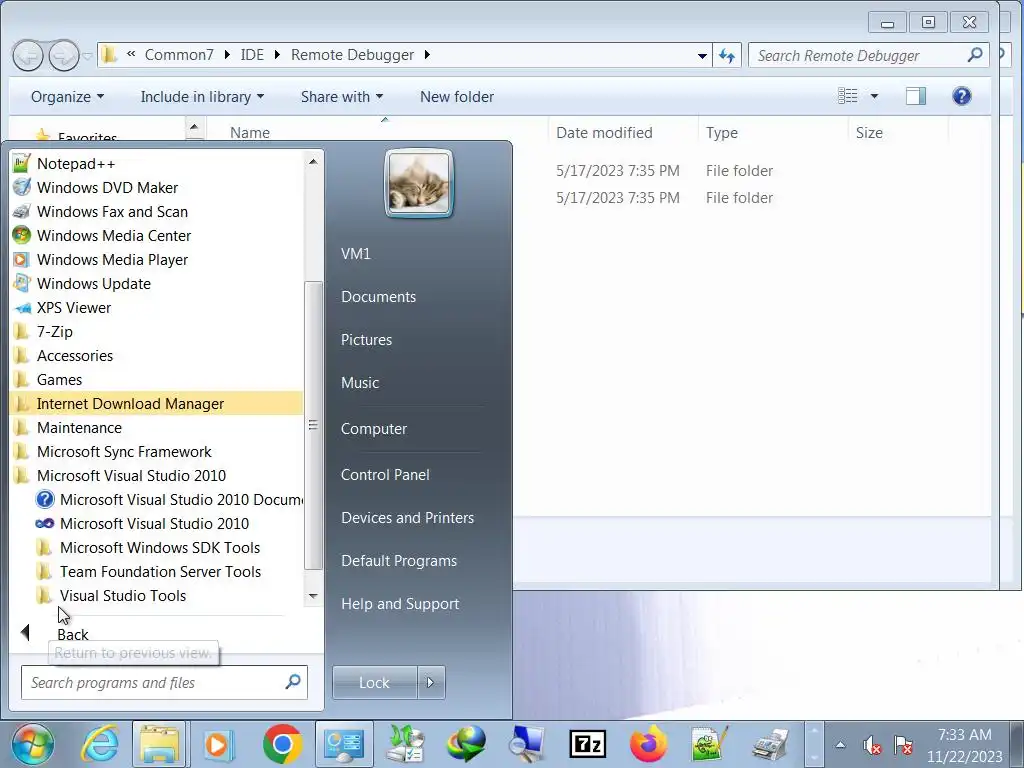Image resolution: width=1024 pixels, height=768 pixels.
Task: Click the IDE breadcrumb in address bar
Action: (x=252, y=55)
